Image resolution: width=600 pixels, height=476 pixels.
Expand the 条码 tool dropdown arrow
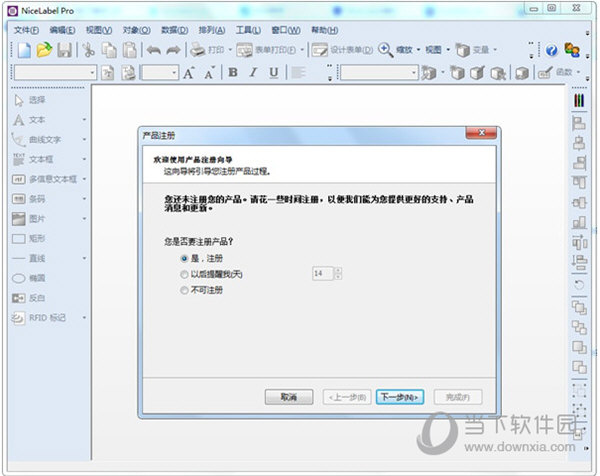(84, 199)
